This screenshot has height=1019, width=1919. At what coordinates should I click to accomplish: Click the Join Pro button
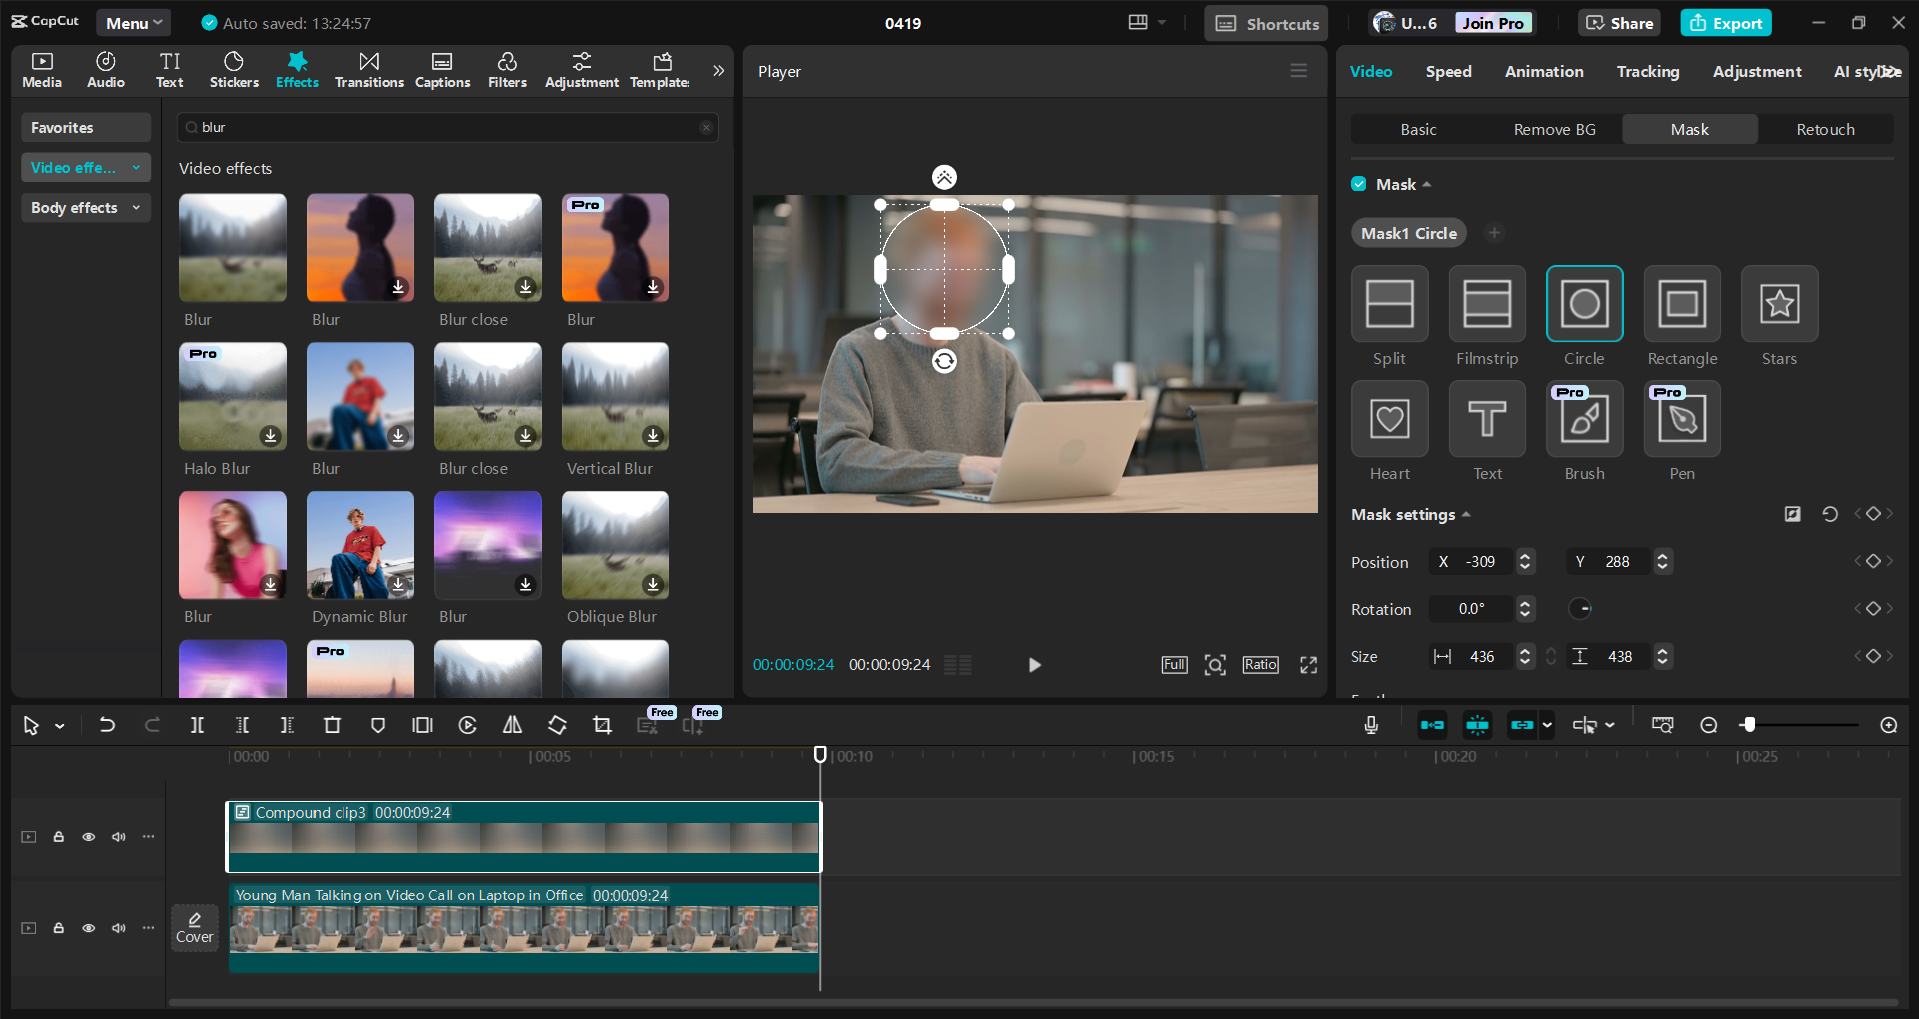point(1493,23)
